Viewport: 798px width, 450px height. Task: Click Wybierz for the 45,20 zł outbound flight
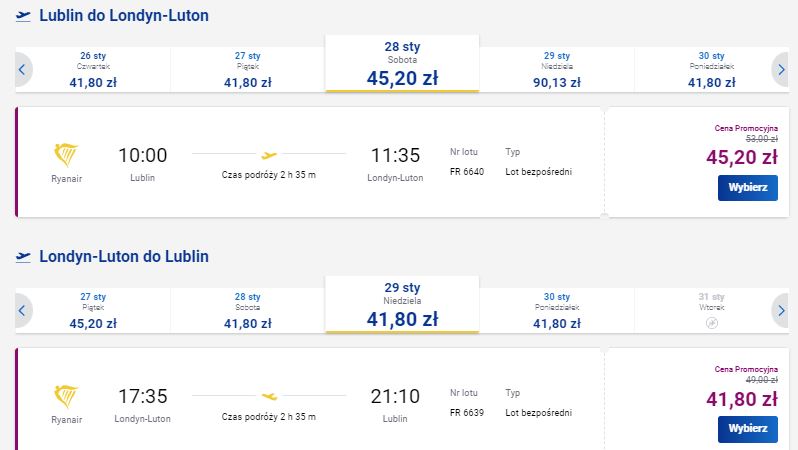coord(748,188)
